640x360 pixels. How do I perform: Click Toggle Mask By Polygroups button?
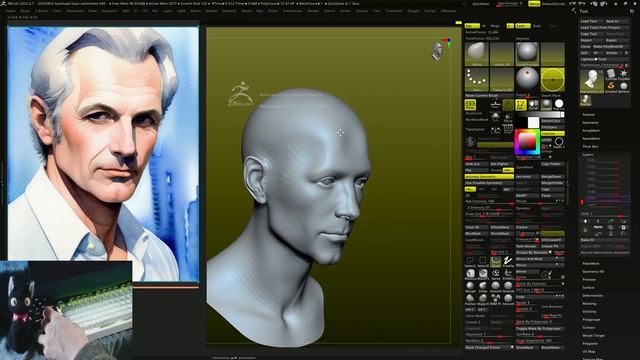[x=540, y=328]
